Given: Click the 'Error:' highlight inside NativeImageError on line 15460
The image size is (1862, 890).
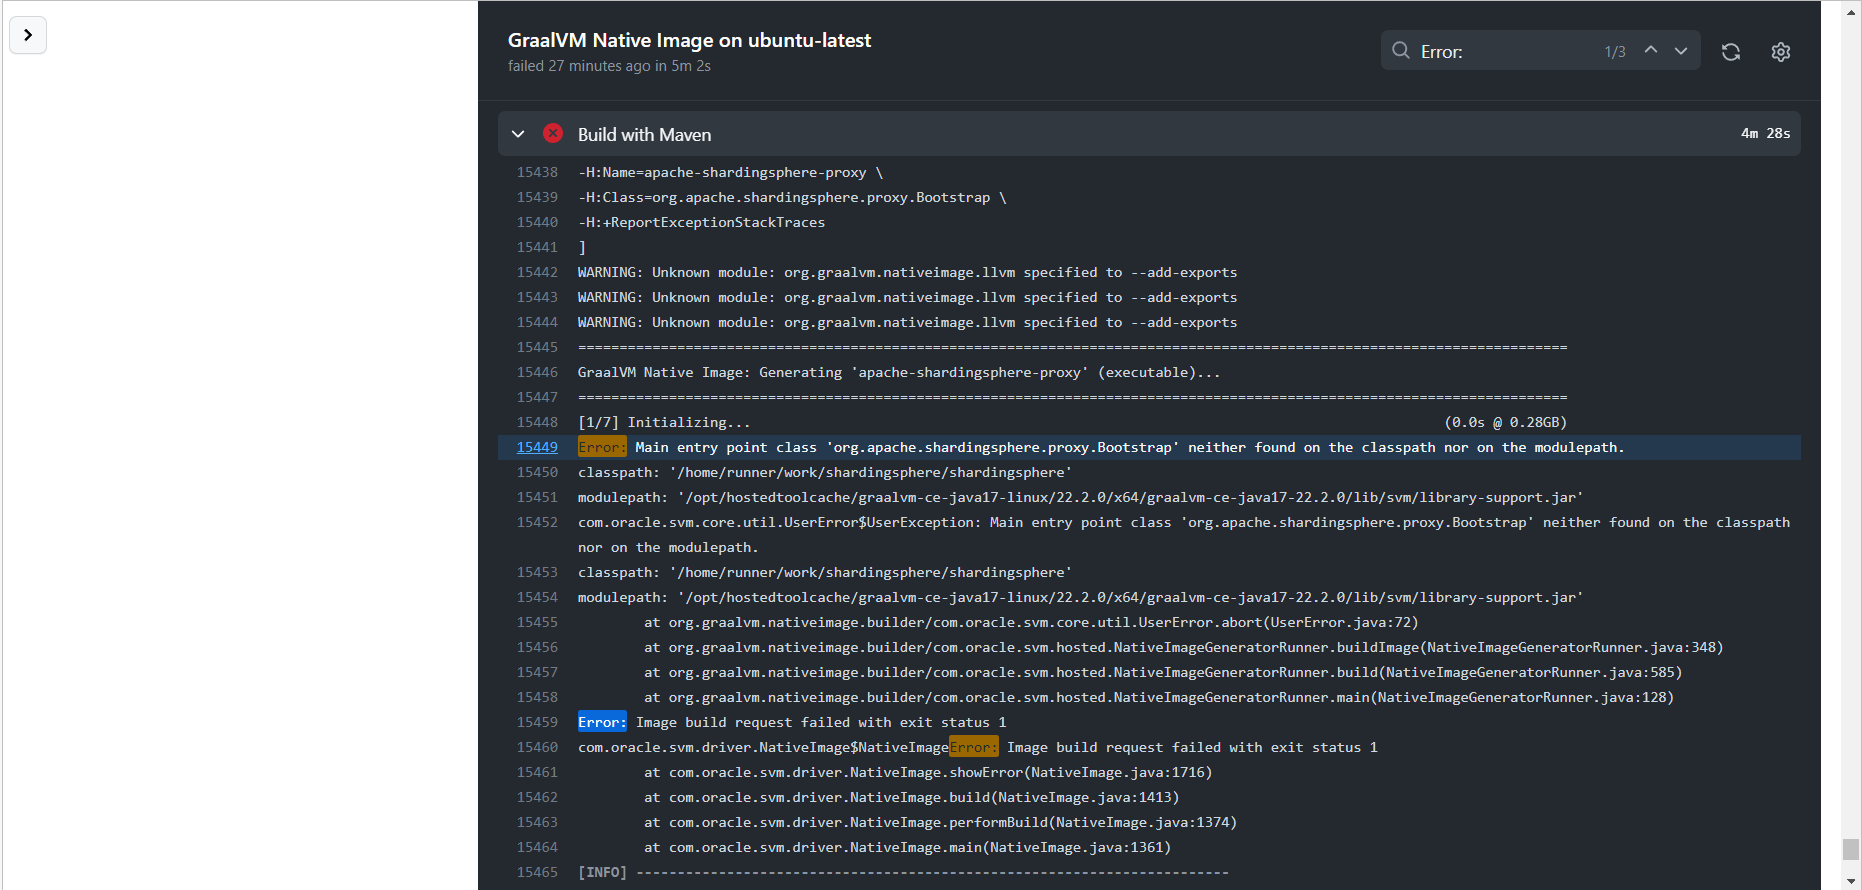Looking at the screenshot, I should point(973,747).
